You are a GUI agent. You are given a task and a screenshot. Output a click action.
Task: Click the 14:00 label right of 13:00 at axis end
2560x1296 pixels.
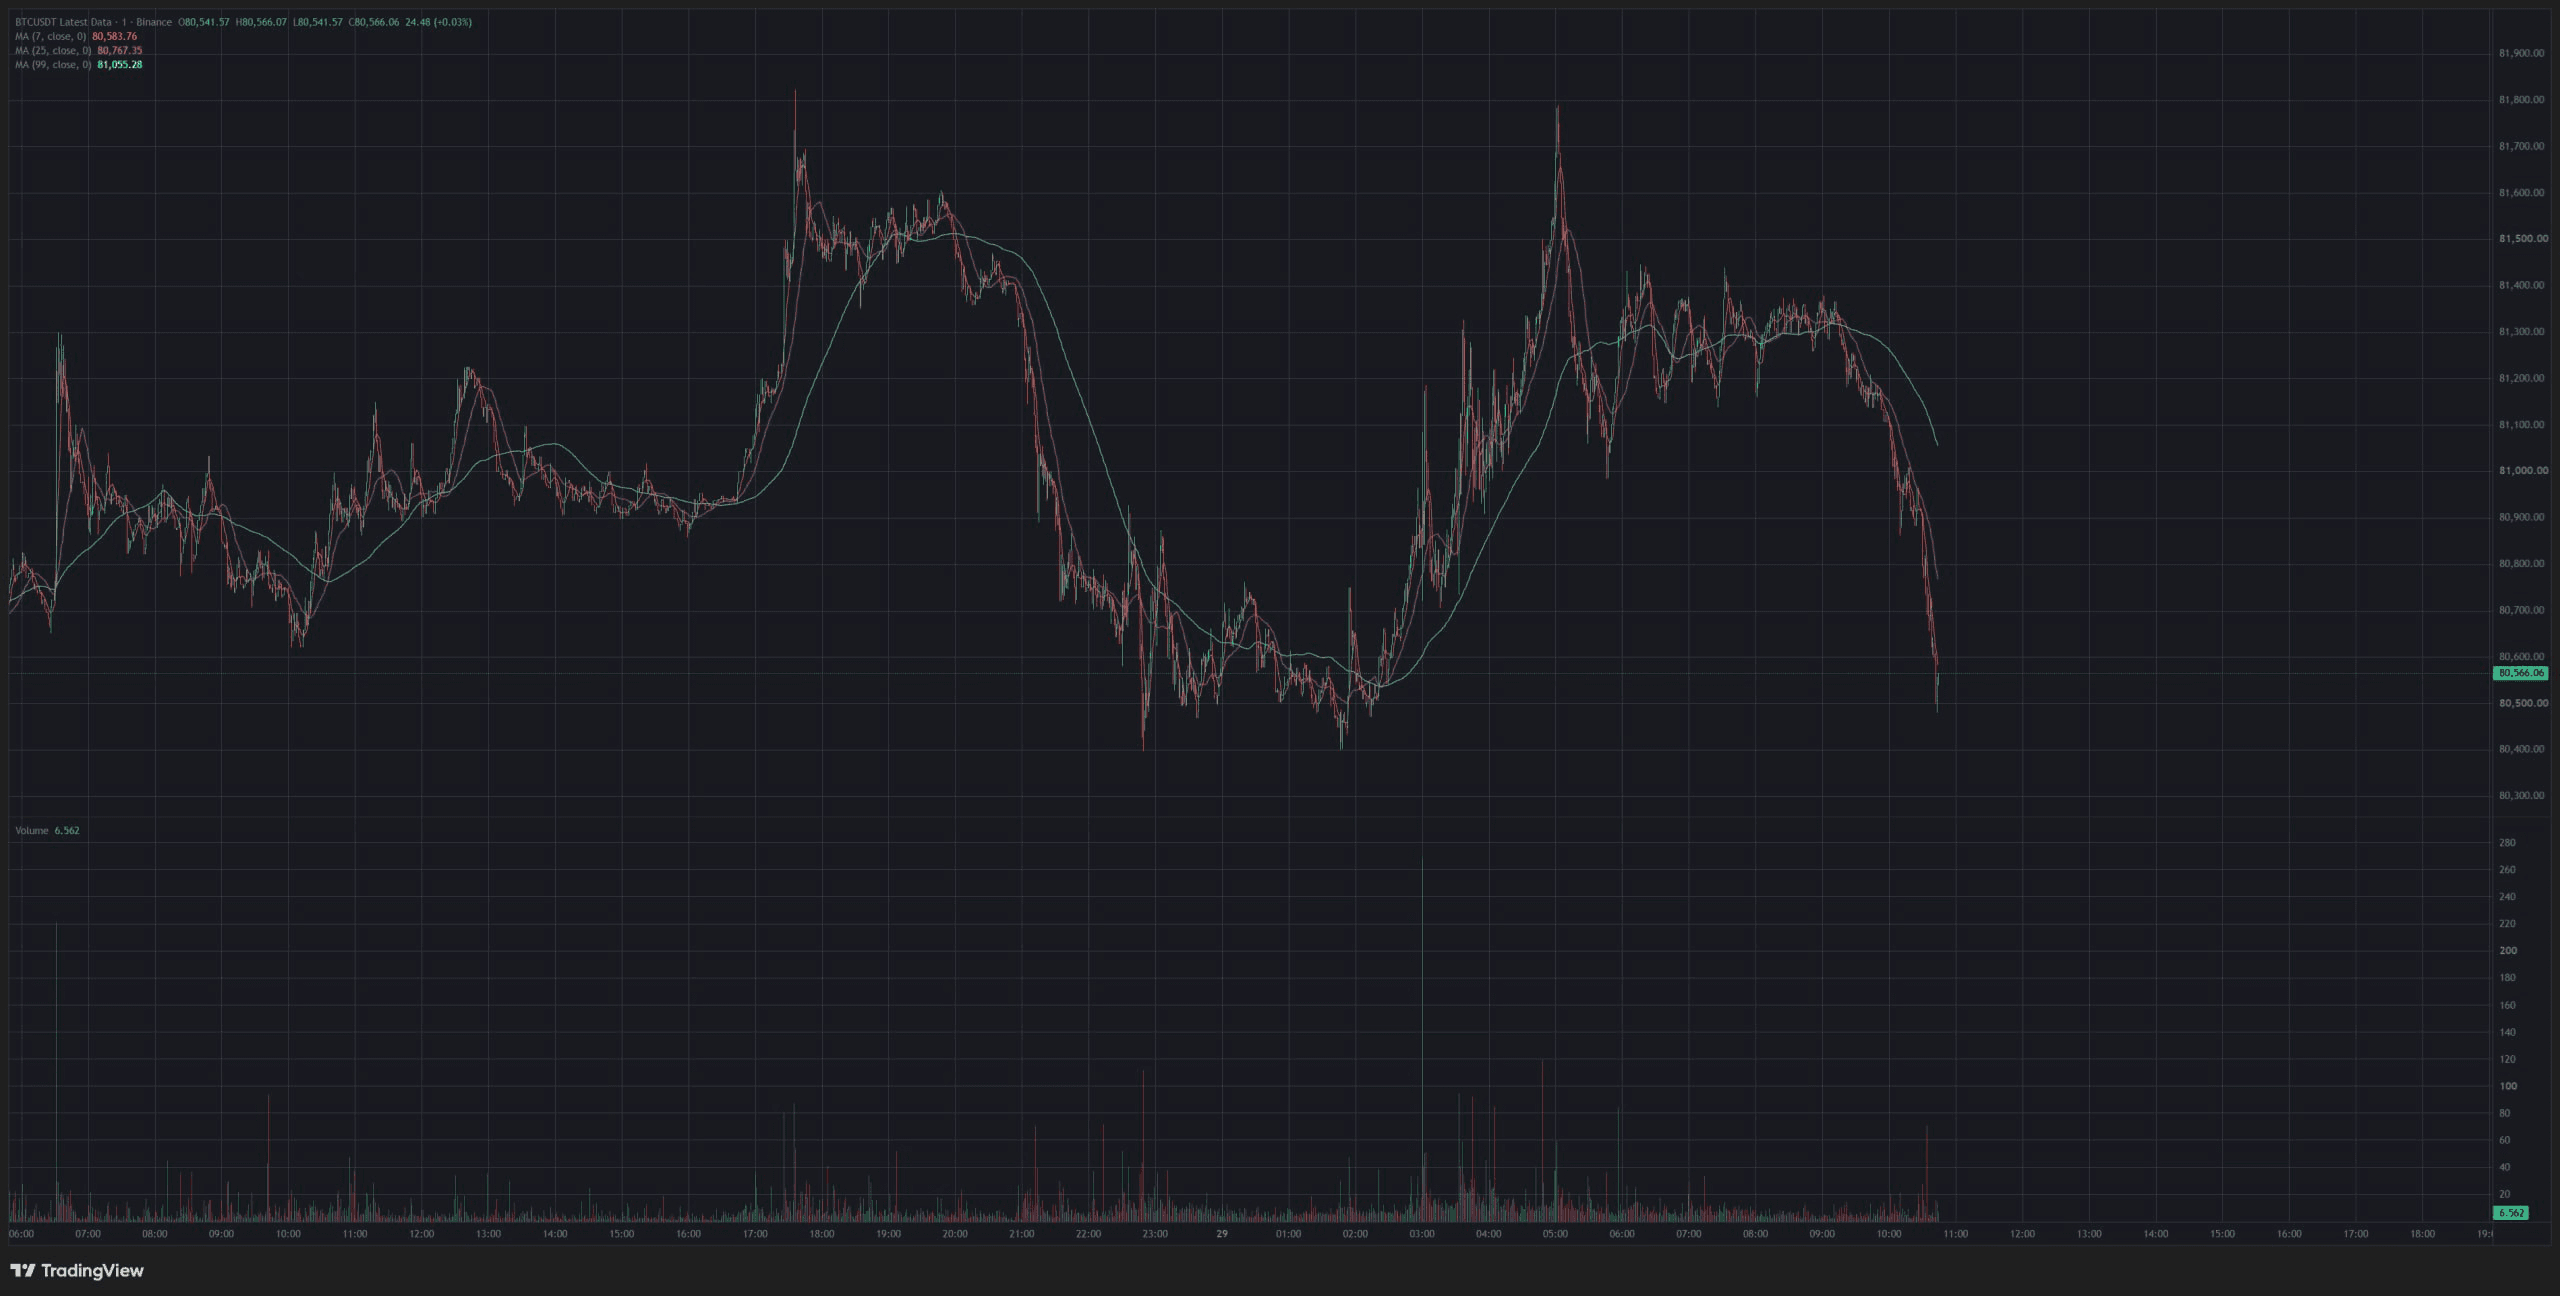pyautogui.click(x=2156, y=1234)
